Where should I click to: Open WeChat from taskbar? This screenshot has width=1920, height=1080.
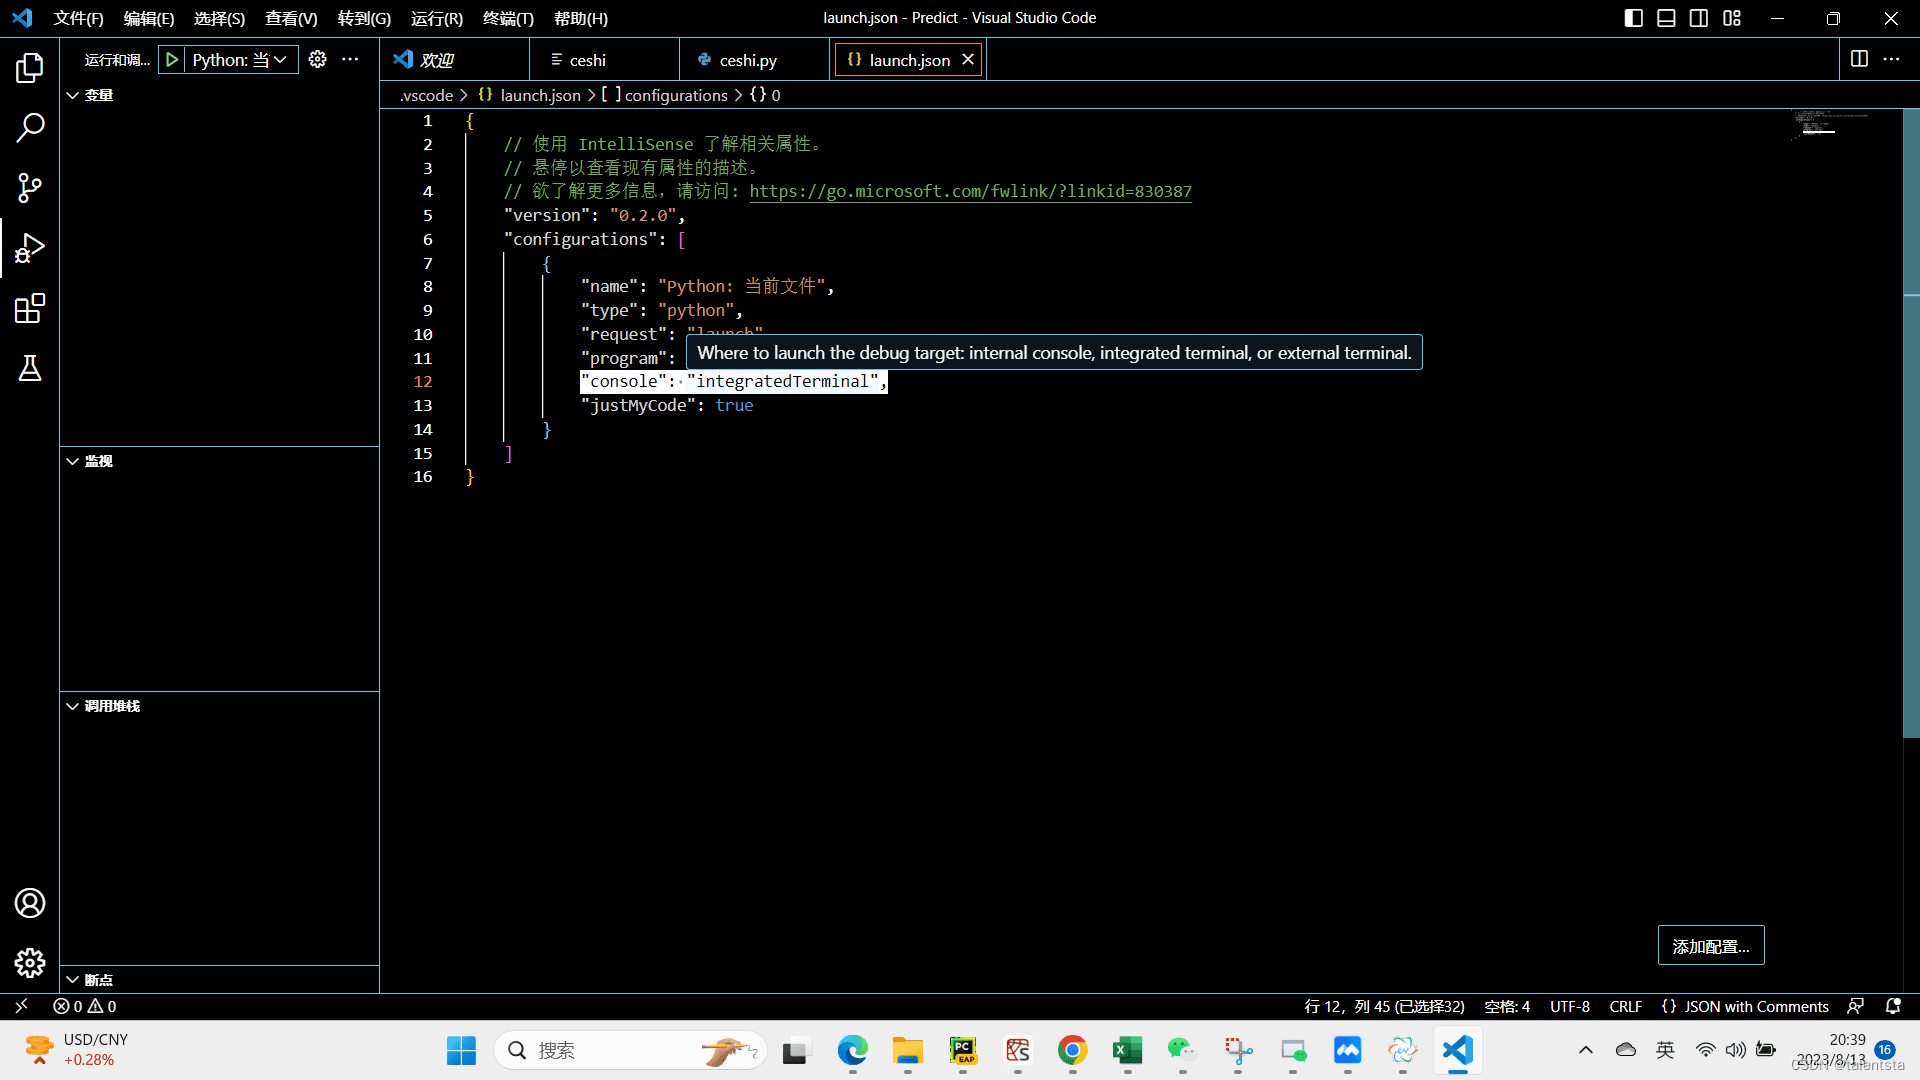1182,1050
